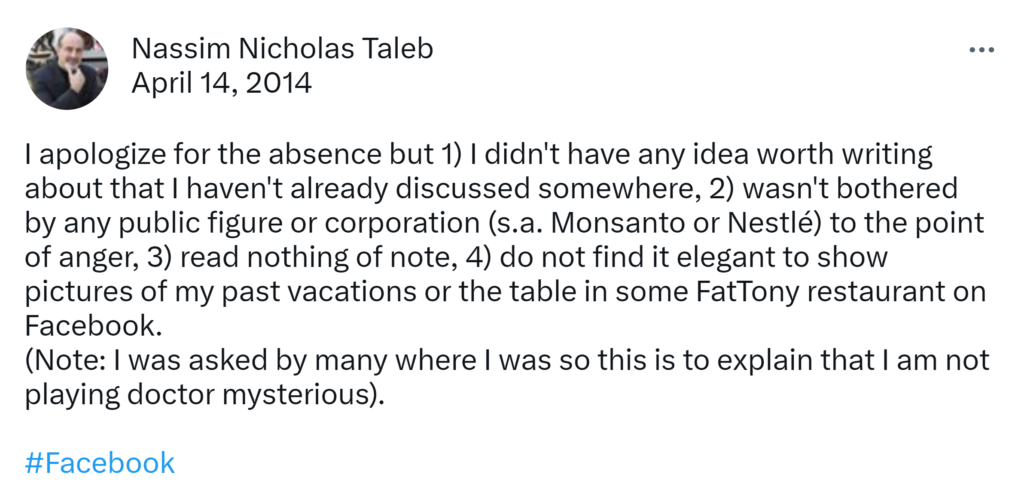Follow the #Facebook hashtag link
This screenshot has height=503, width=1024.
tap(99, 463)
